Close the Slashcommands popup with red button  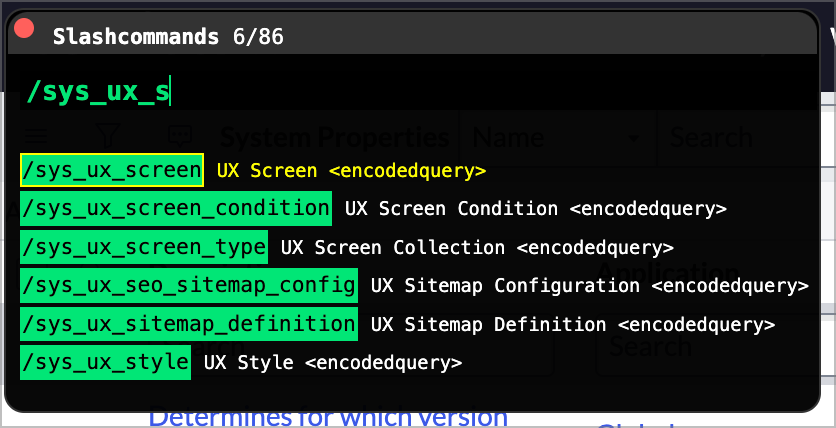point(25,31)
